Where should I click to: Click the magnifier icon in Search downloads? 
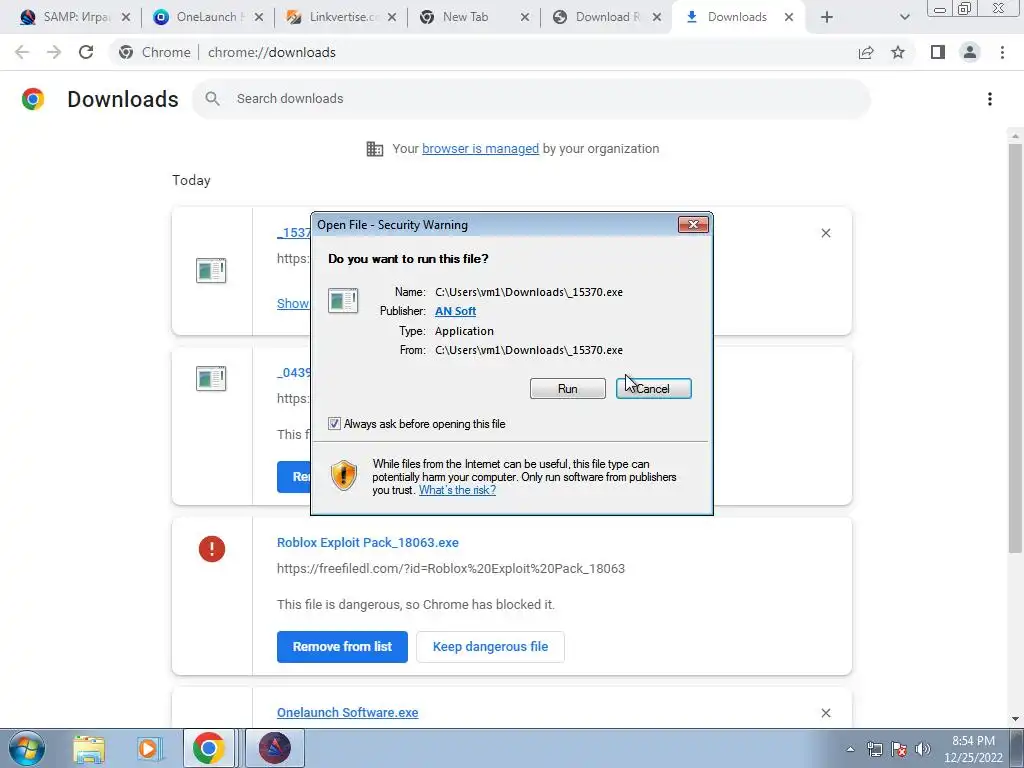click(x=212, y=99)
